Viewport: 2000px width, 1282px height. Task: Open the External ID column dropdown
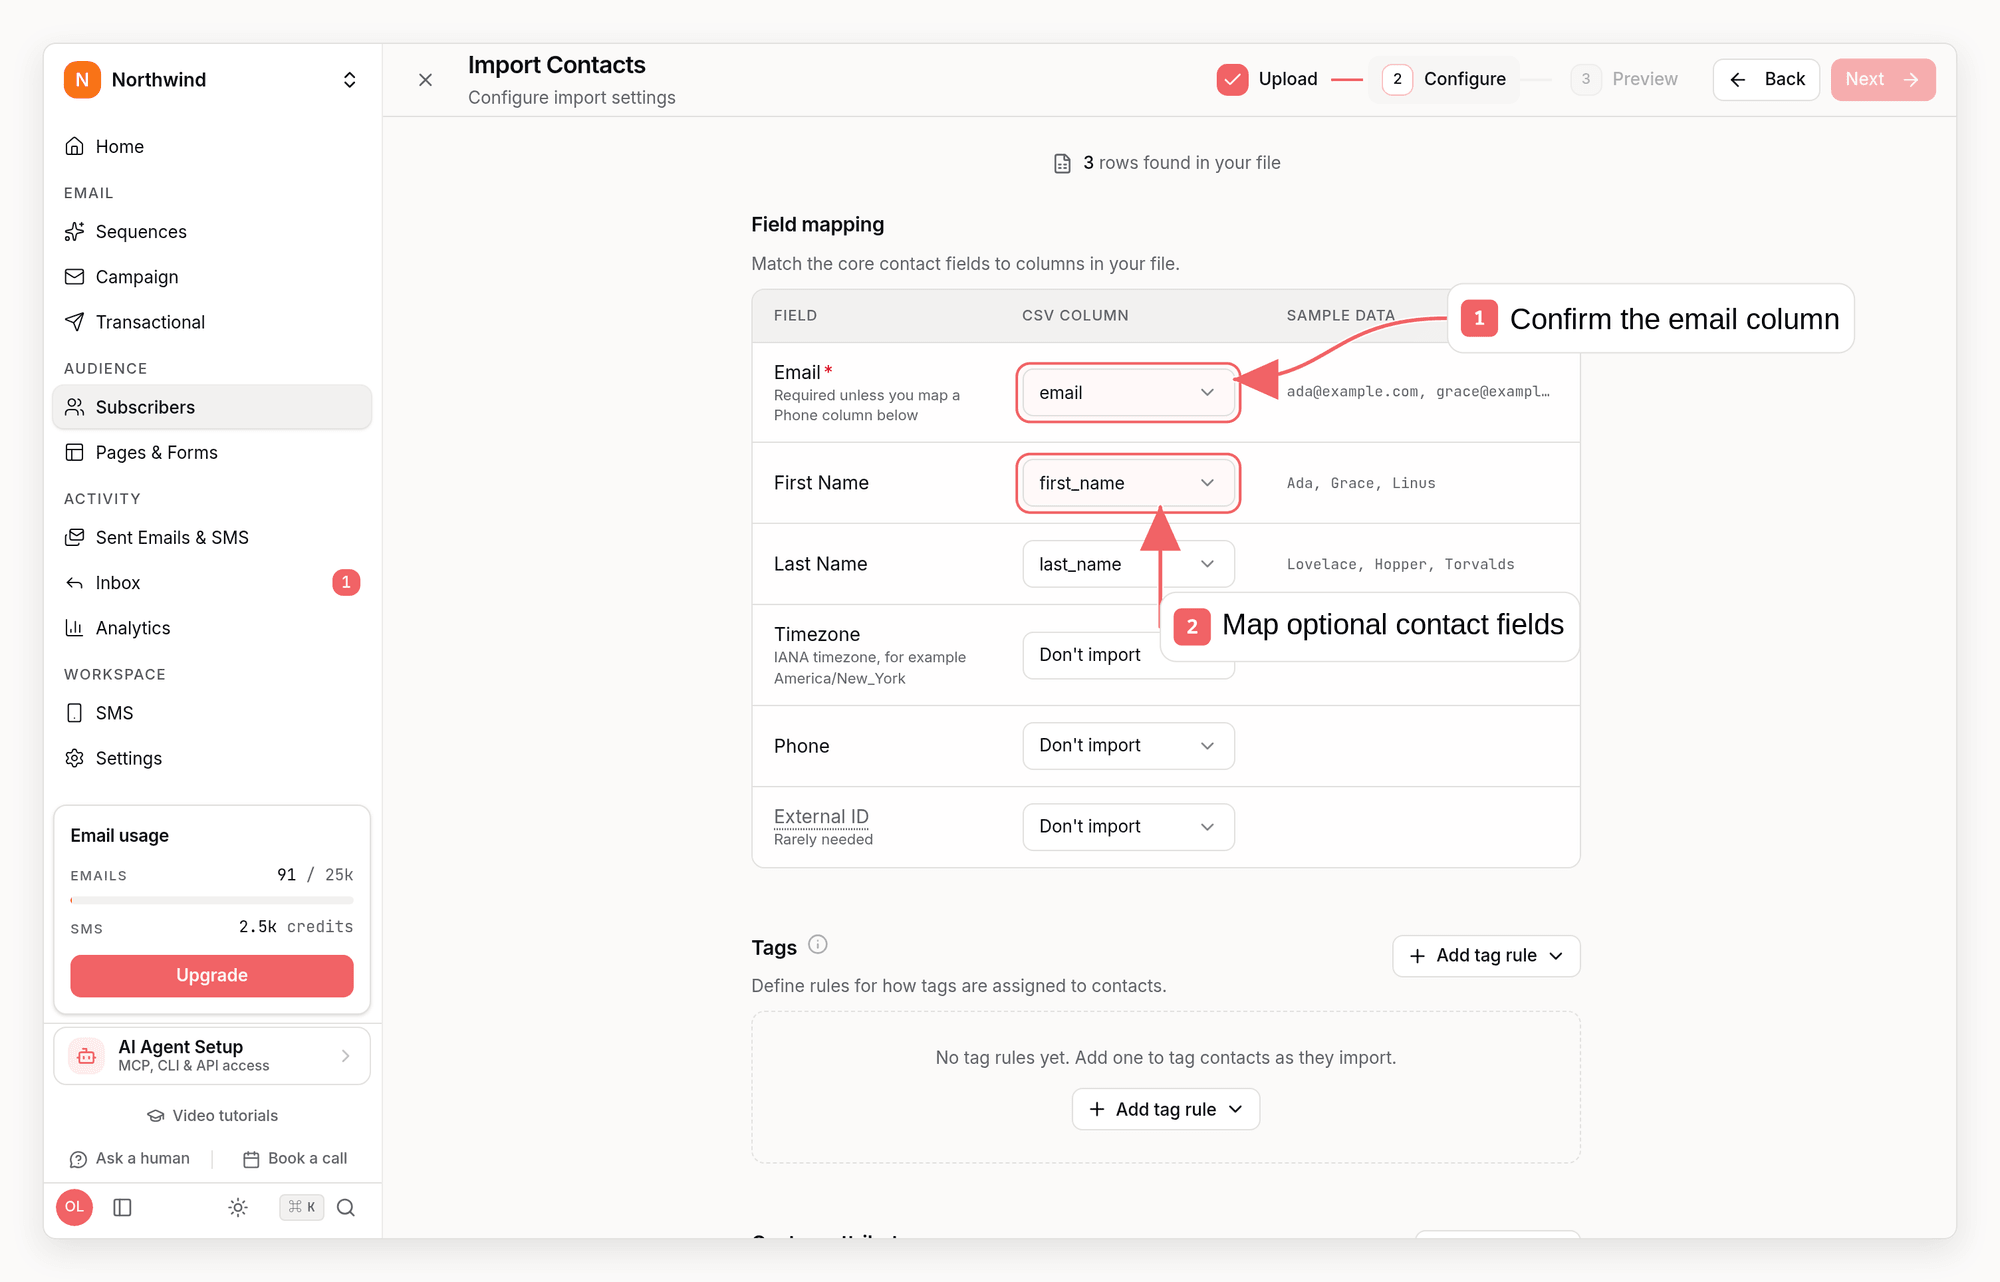1128,827
